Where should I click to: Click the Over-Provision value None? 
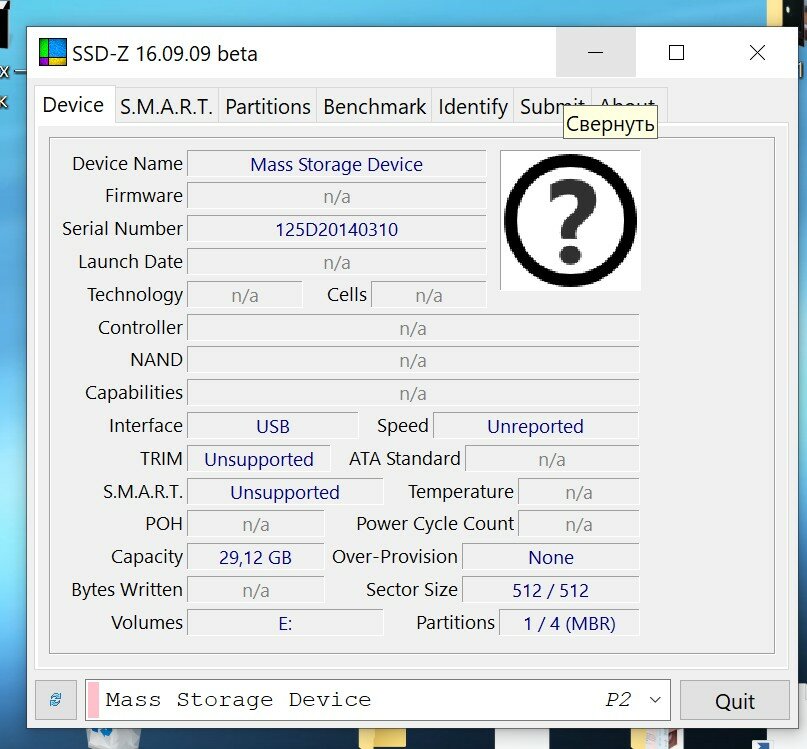(551, 558)
